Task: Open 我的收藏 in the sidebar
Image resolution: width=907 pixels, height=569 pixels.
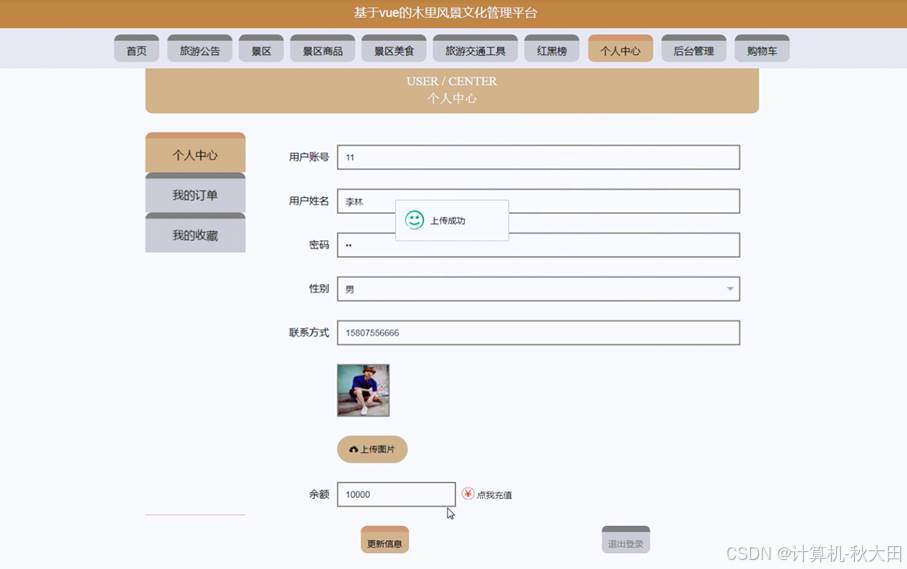Action: [x=196, y=233]
